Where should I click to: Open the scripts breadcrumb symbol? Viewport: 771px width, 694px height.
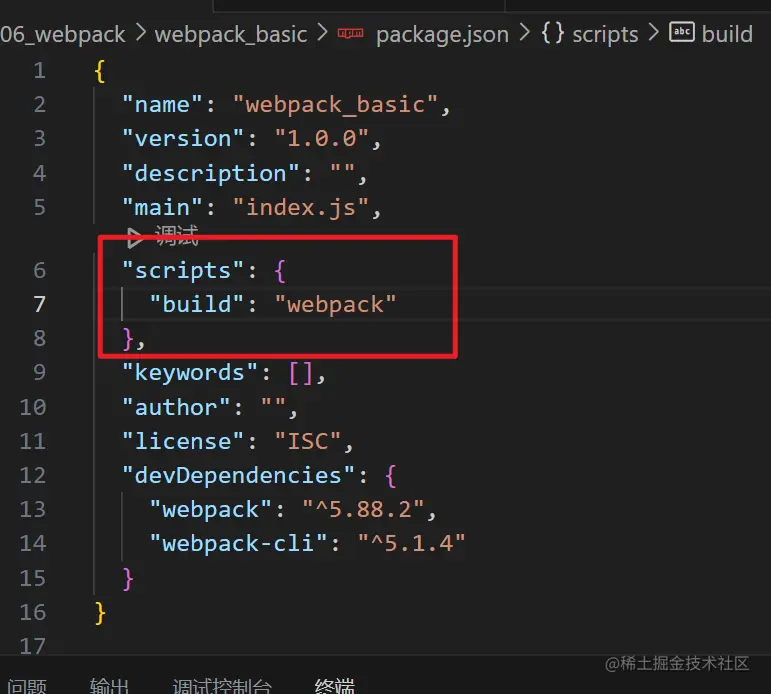[x=605, y=34]
